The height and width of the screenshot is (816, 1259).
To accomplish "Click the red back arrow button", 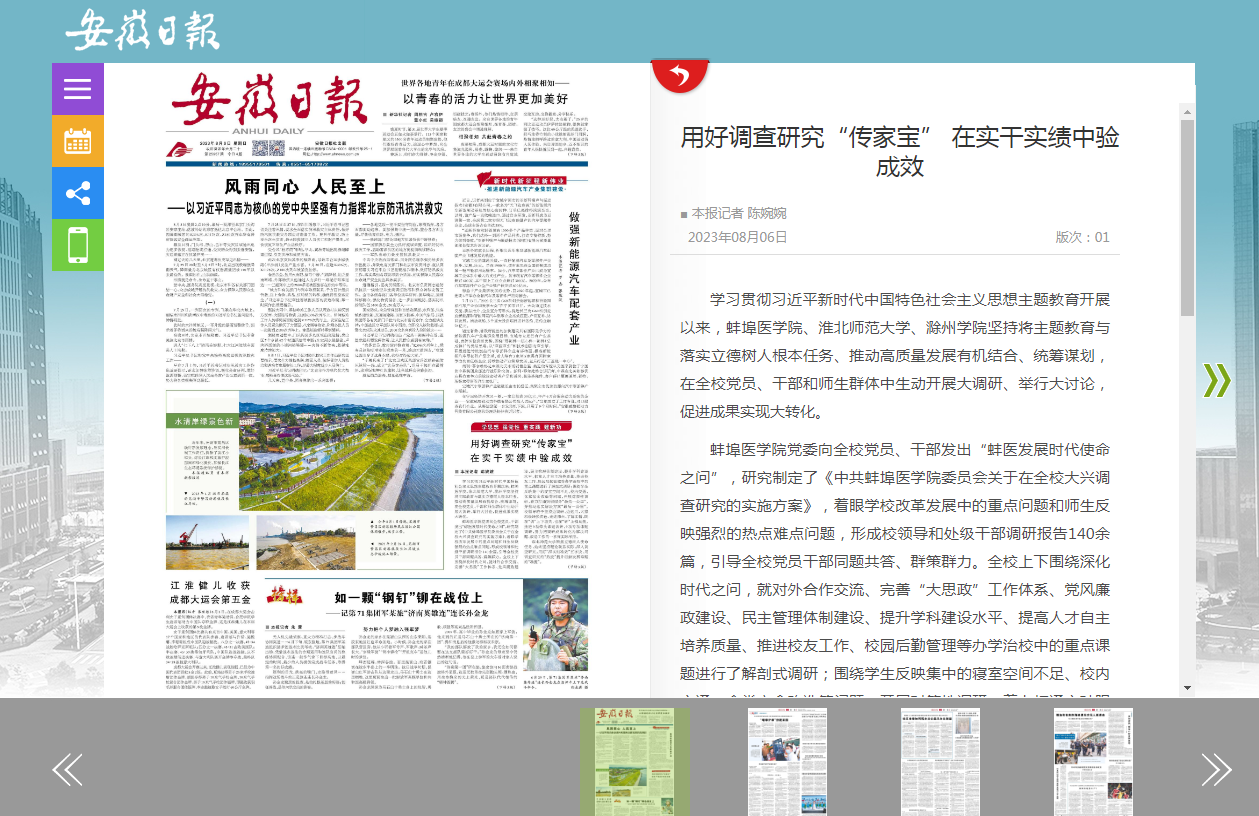I will click(x=680, y=75).
